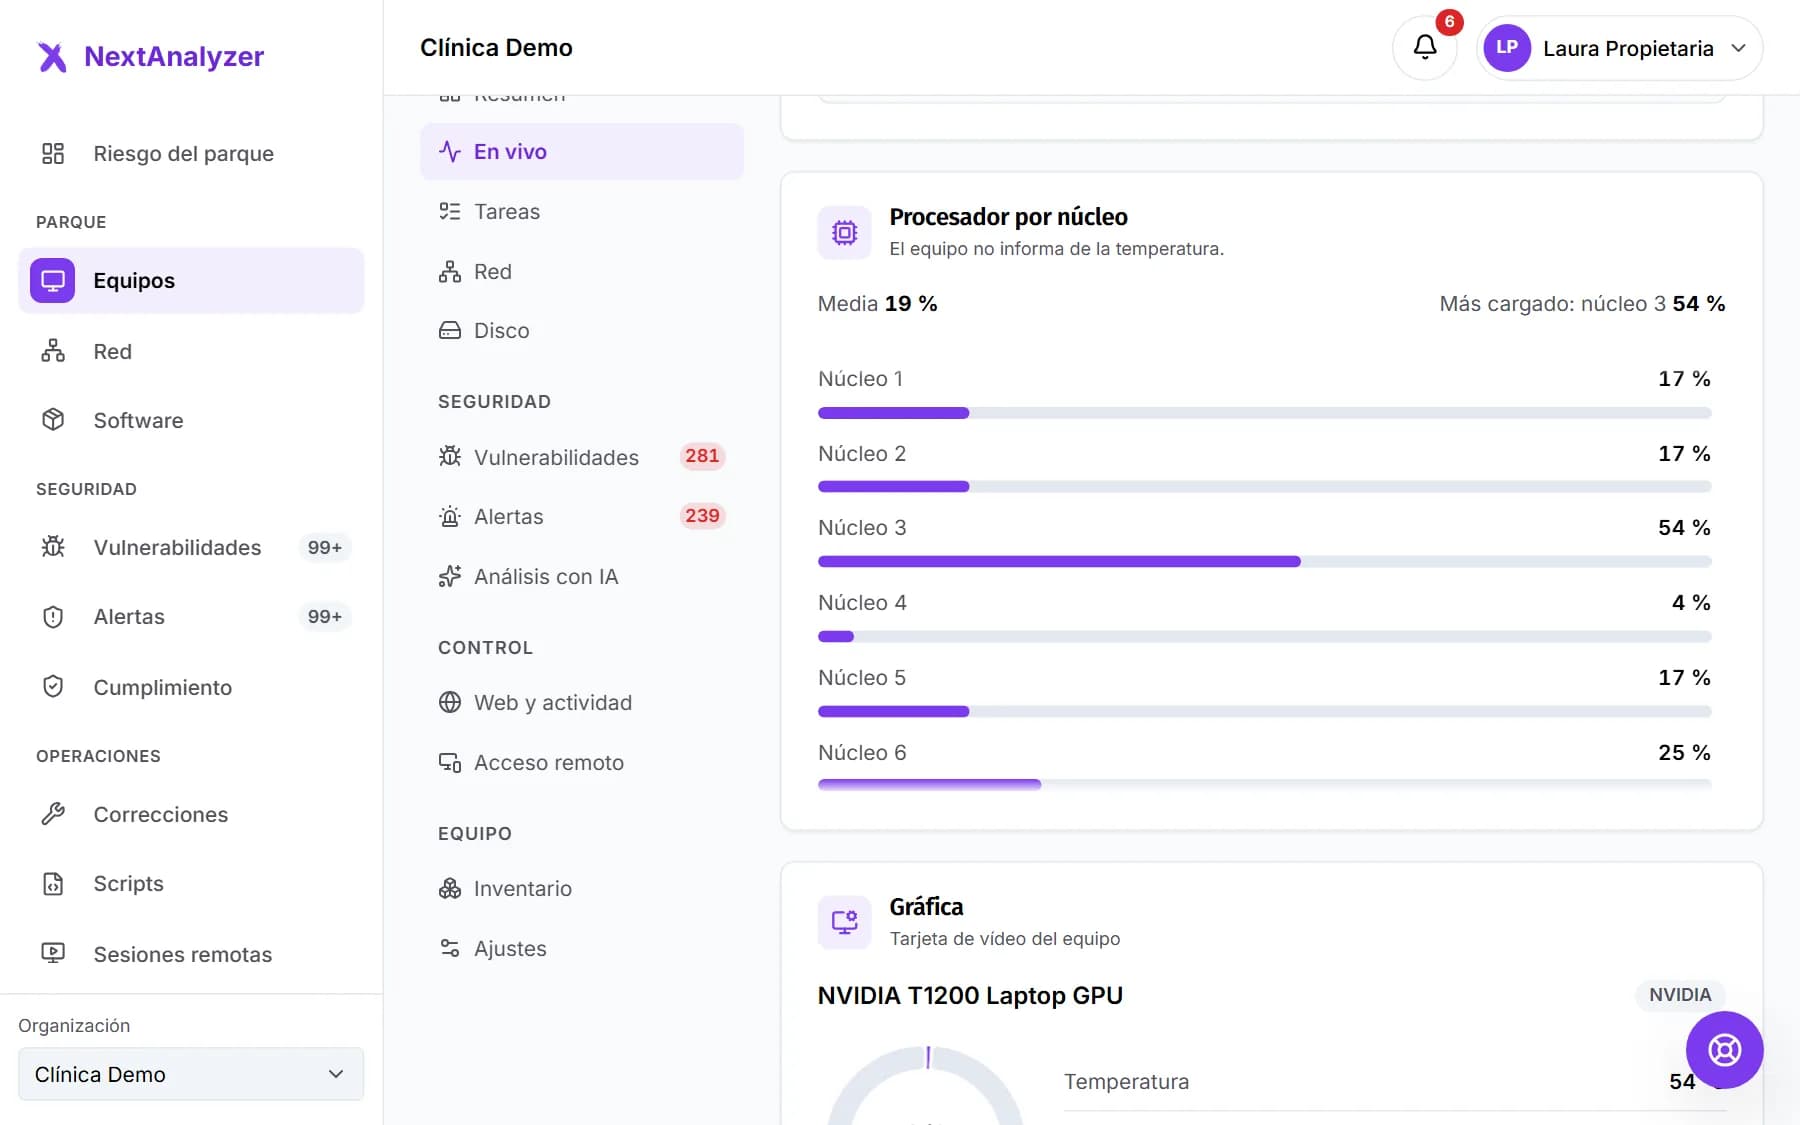Open Alertas with the 99+ sidebar badge
Screen dimensions: 1800x1125
pos(191,617)
